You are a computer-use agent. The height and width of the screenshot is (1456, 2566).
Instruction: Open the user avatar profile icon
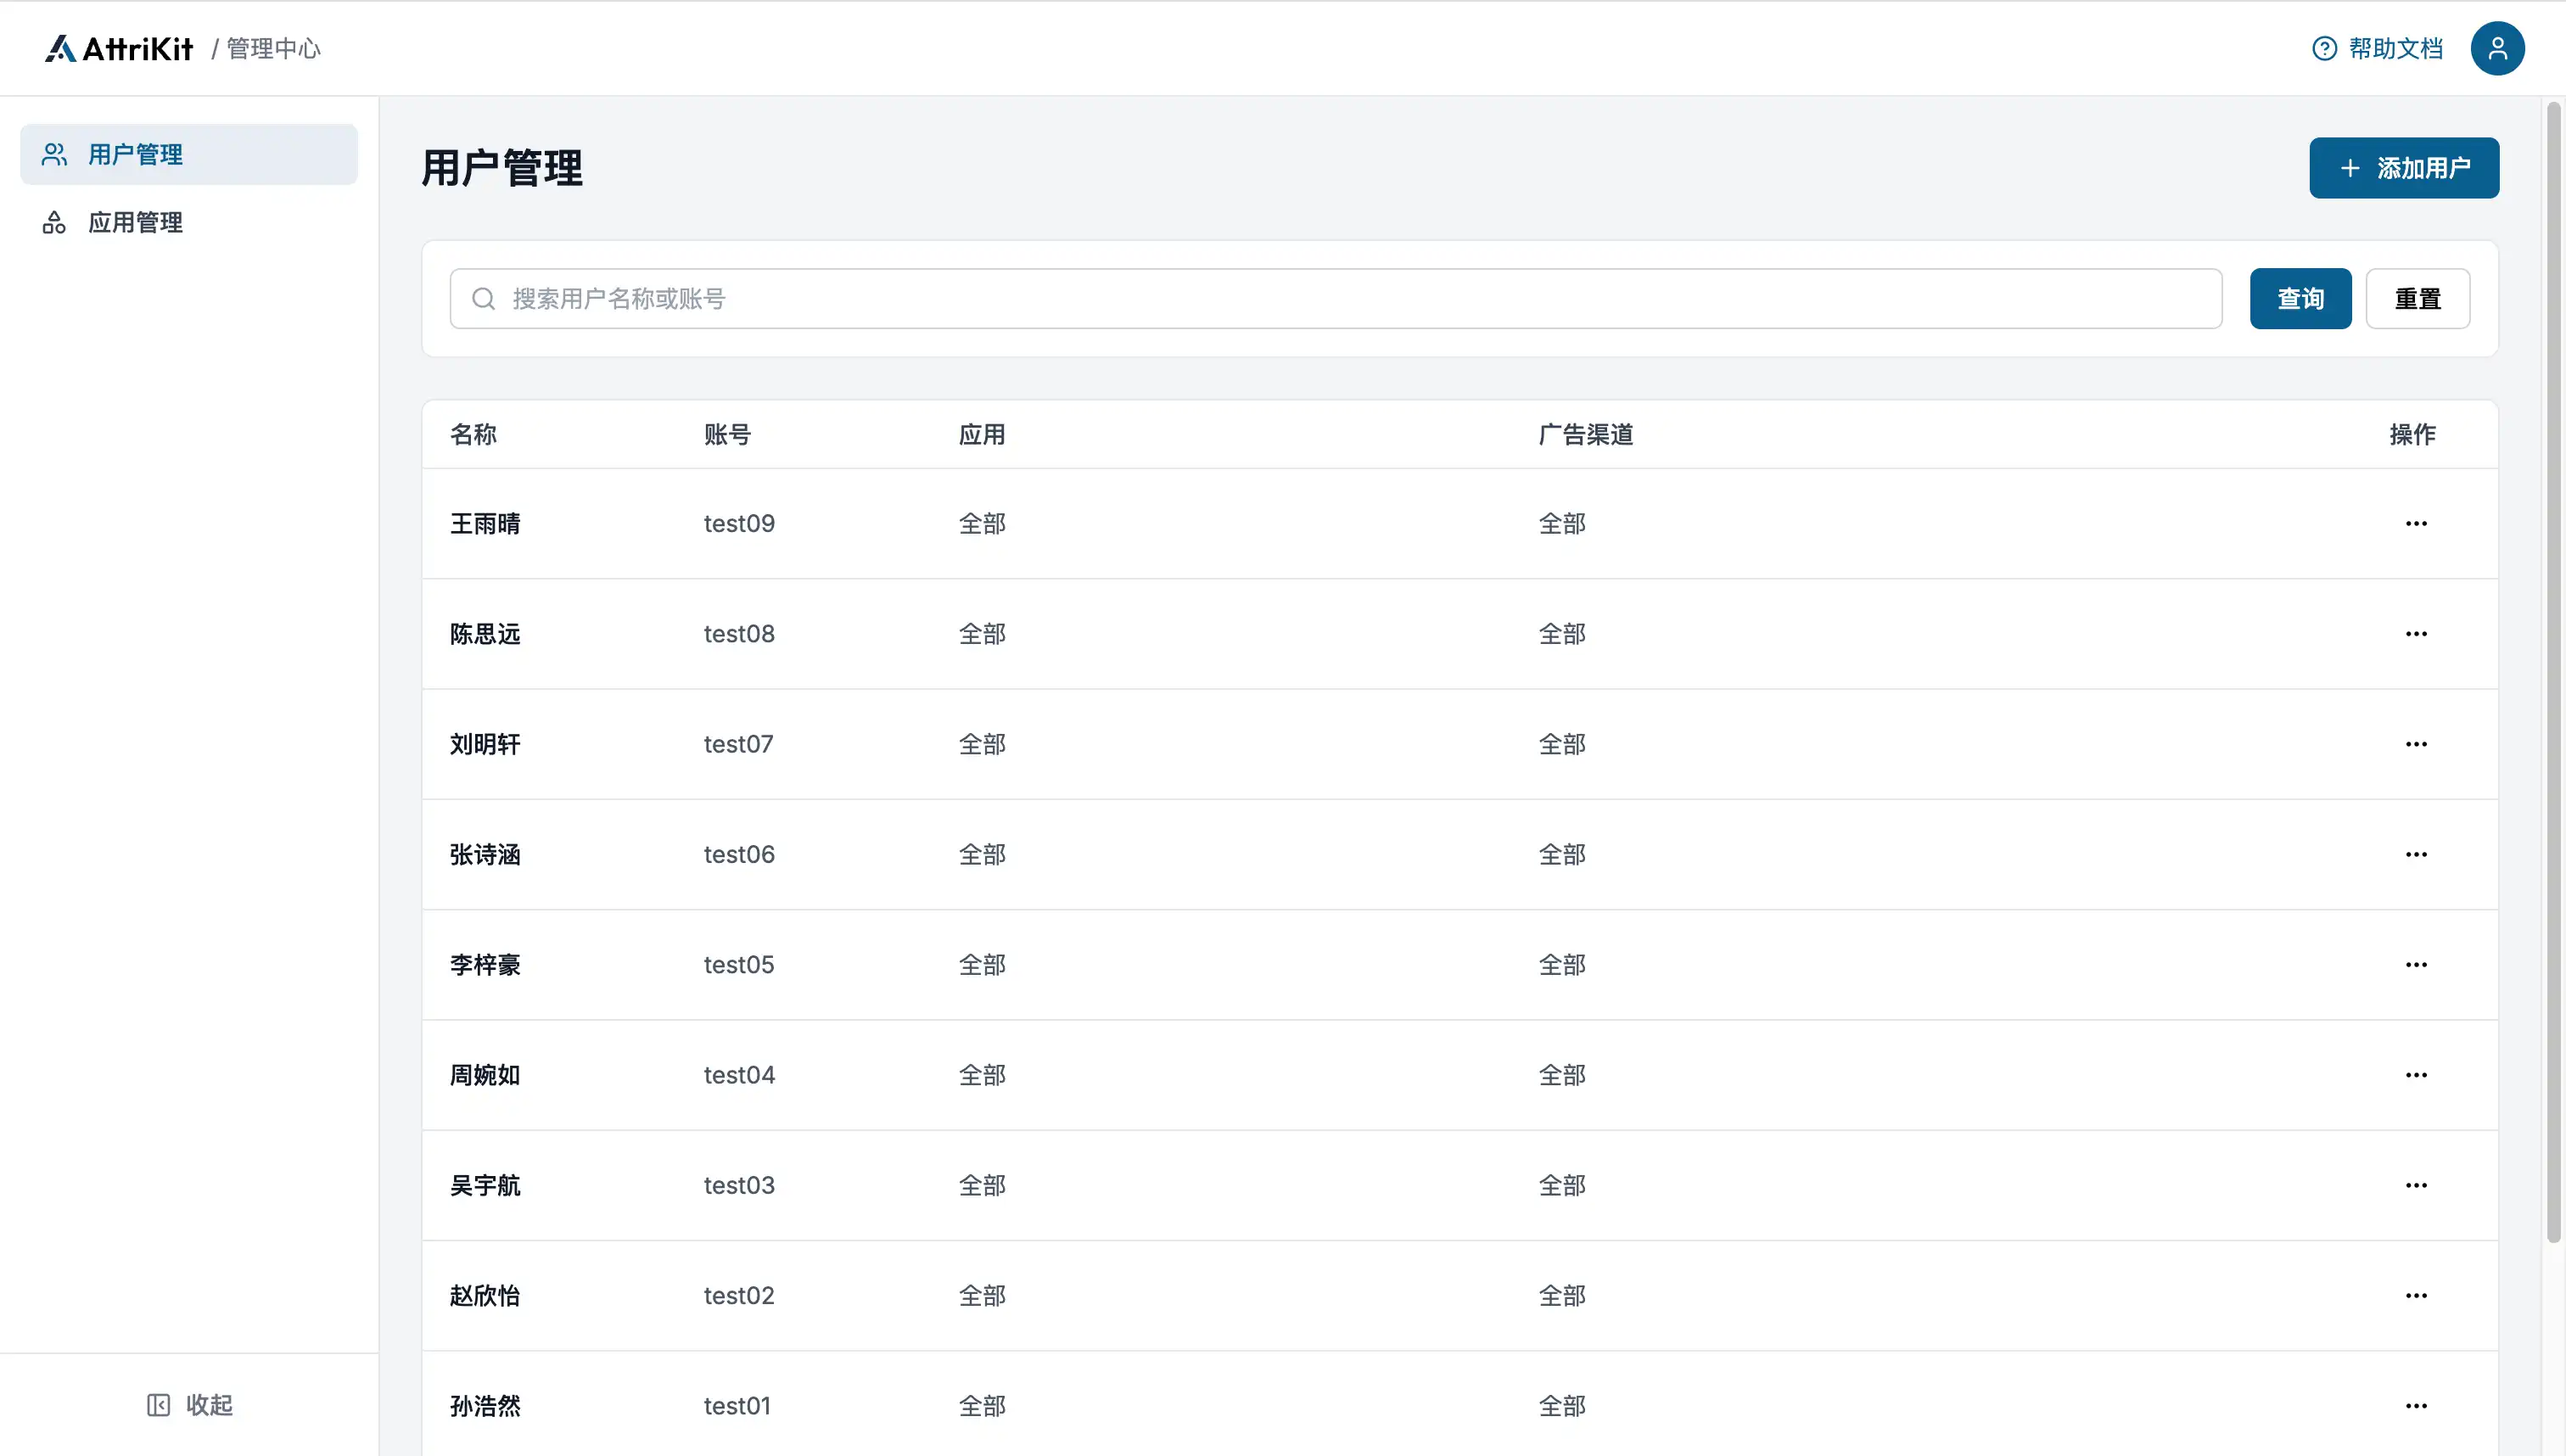[x=2497, y=48]
